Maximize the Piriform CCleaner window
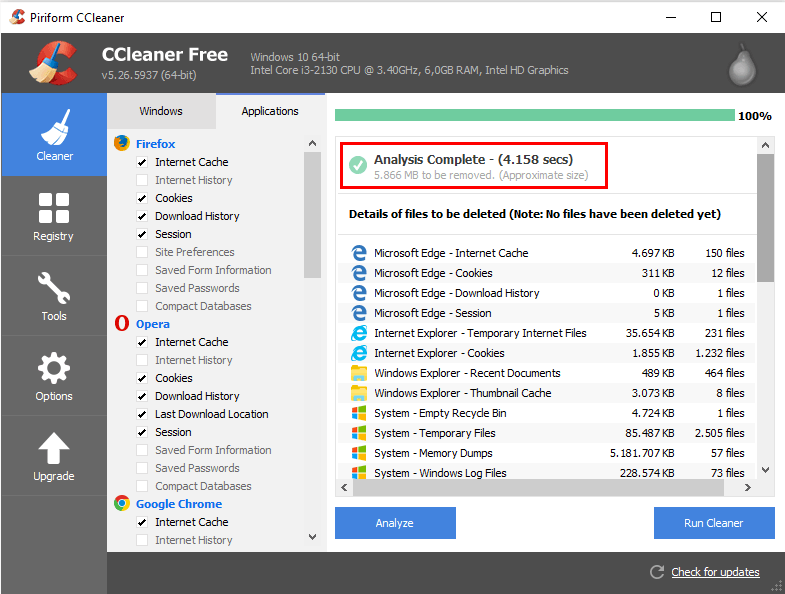Image resolution: width=785 pixels, height=594 pixels. [716, 17]
